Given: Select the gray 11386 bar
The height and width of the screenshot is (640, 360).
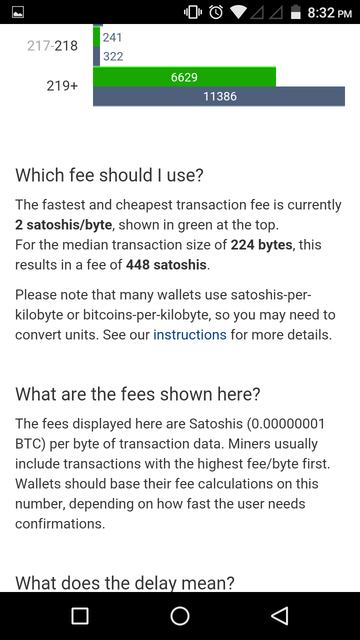Looking at the screenshot, I should (219, 96).
